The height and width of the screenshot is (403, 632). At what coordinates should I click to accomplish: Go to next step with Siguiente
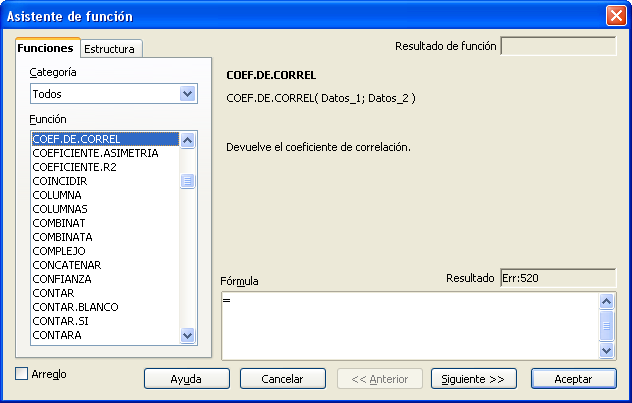click(x=473, y=379)
